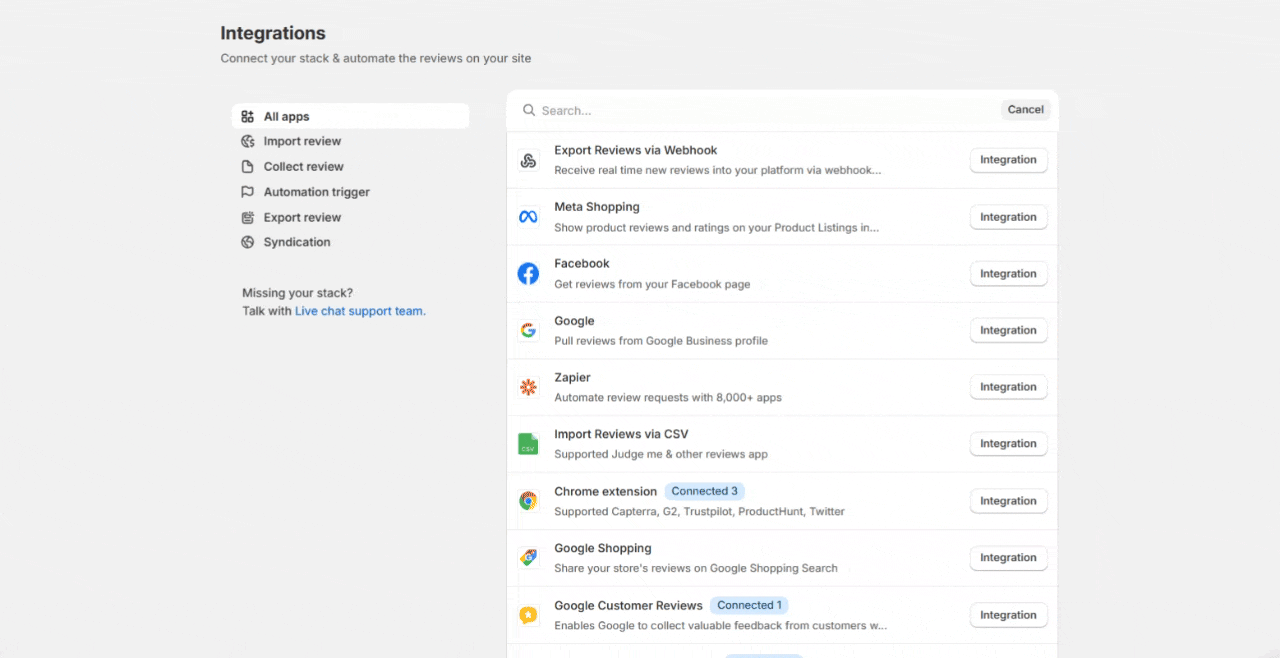Click the Chrome extension logo icon
Viewport: 1280px width, 658px height.
528,501
